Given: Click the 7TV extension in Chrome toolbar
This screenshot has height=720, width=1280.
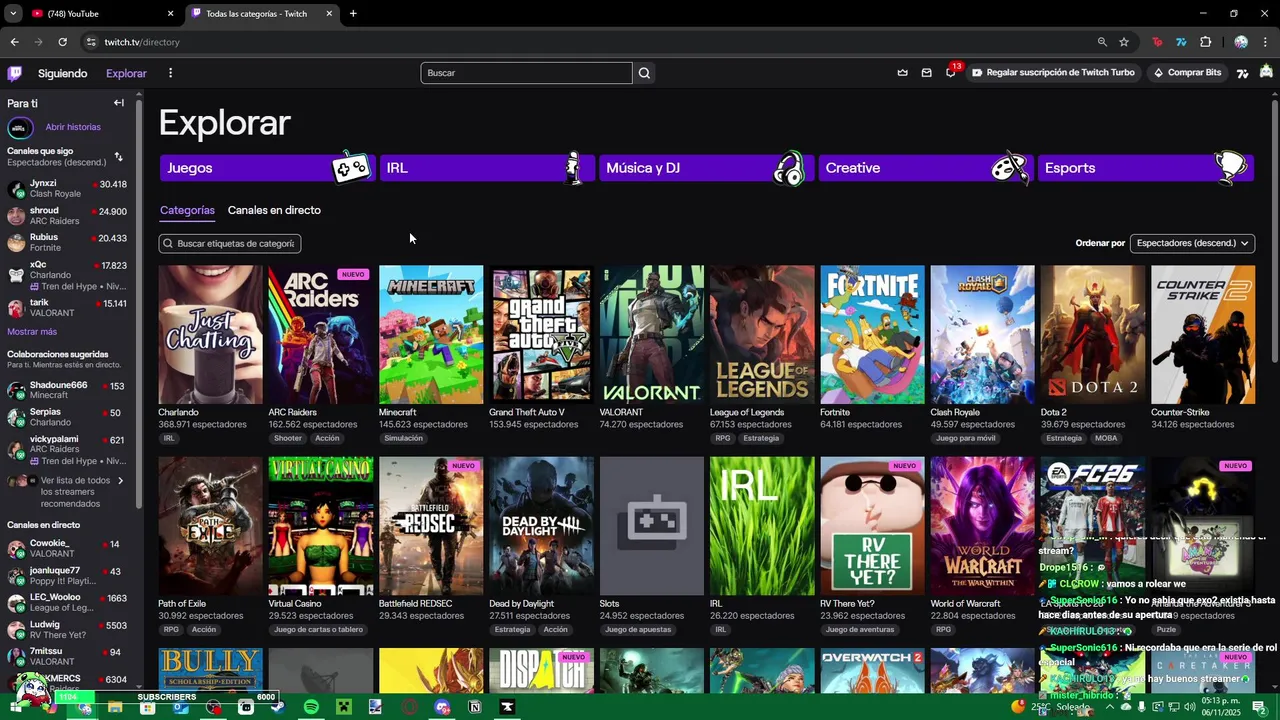Looking at the screenshot, I should [x=1181, y=42].
